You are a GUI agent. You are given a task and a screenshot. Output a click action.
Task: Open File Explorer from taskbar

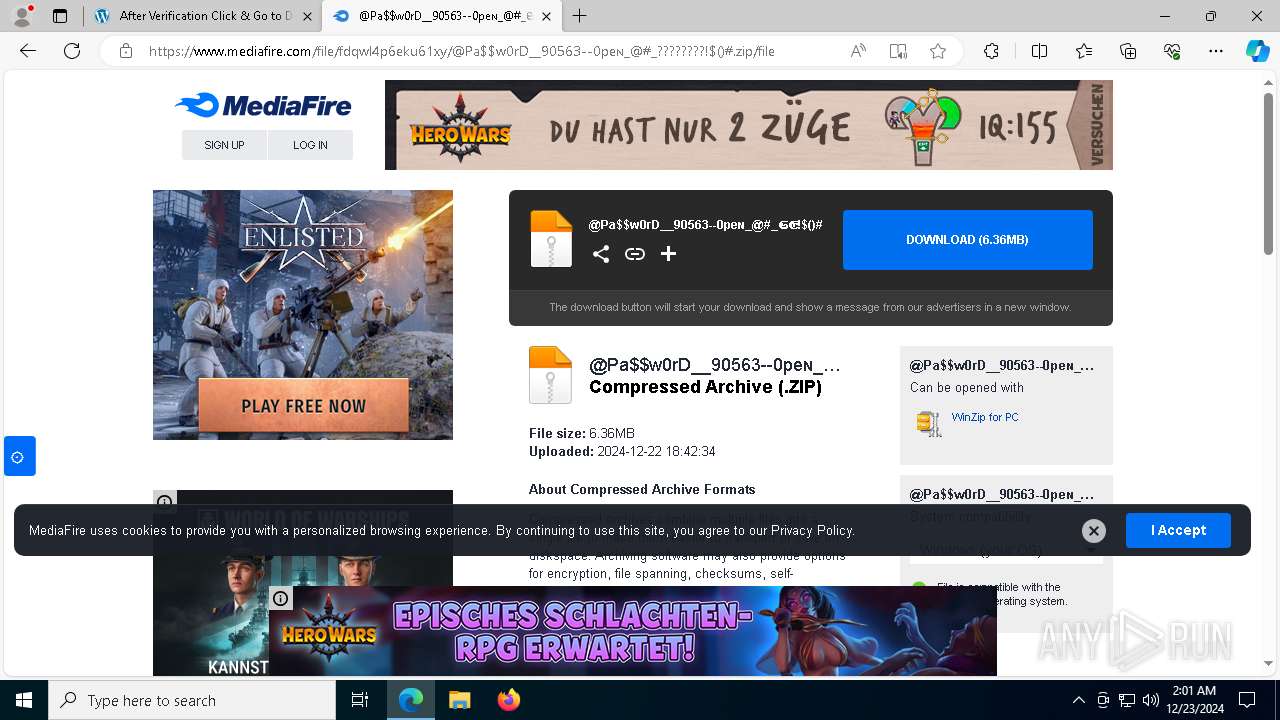click(459, 700)
